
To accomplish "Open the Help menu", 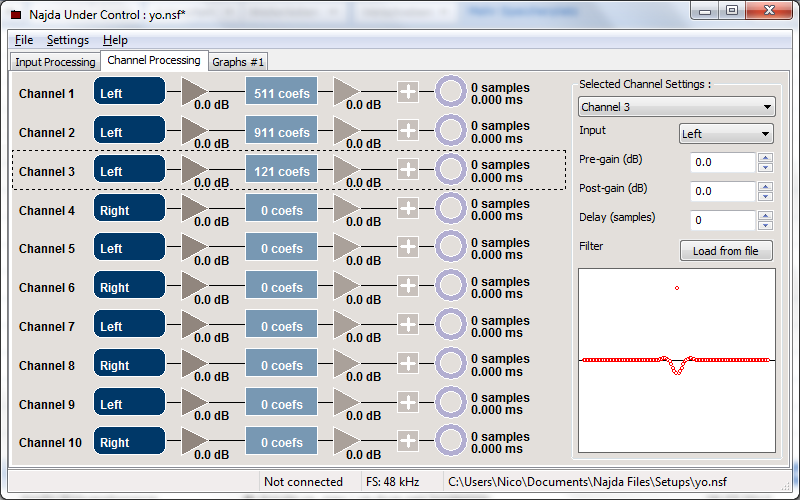I will point(115,40).
